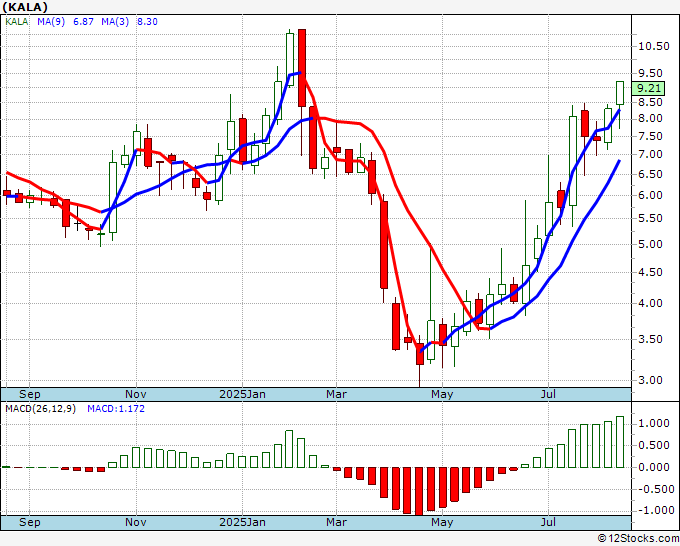Click the 8.00 price axis label

[651, 119]
